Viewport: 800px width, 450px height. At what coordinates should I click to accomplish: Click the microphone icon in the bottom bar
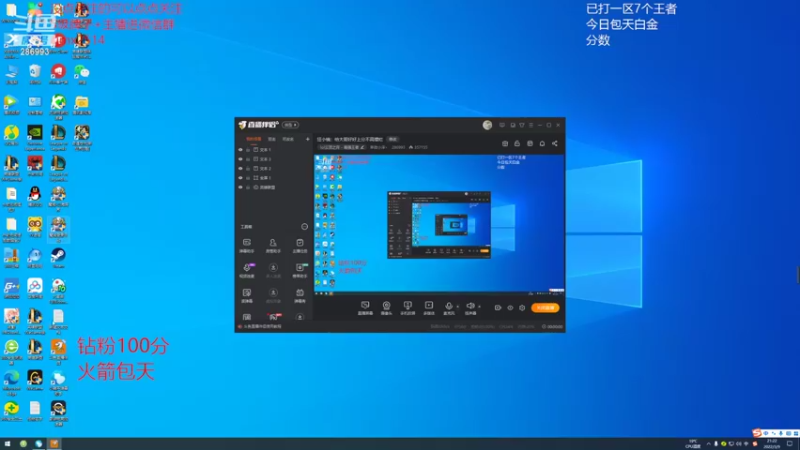[x=448, y=308]
